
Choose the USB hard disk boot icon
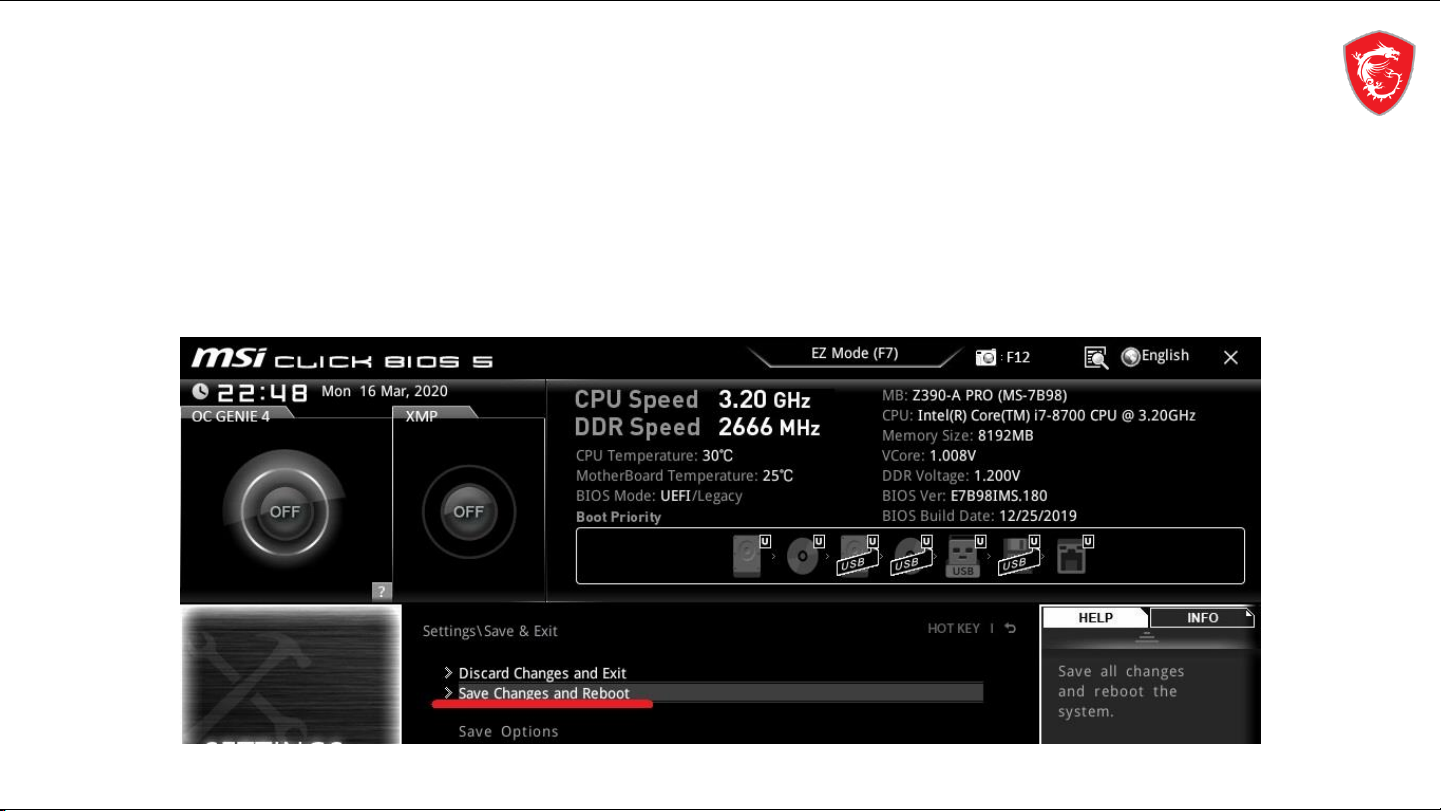tap(859, 556)
